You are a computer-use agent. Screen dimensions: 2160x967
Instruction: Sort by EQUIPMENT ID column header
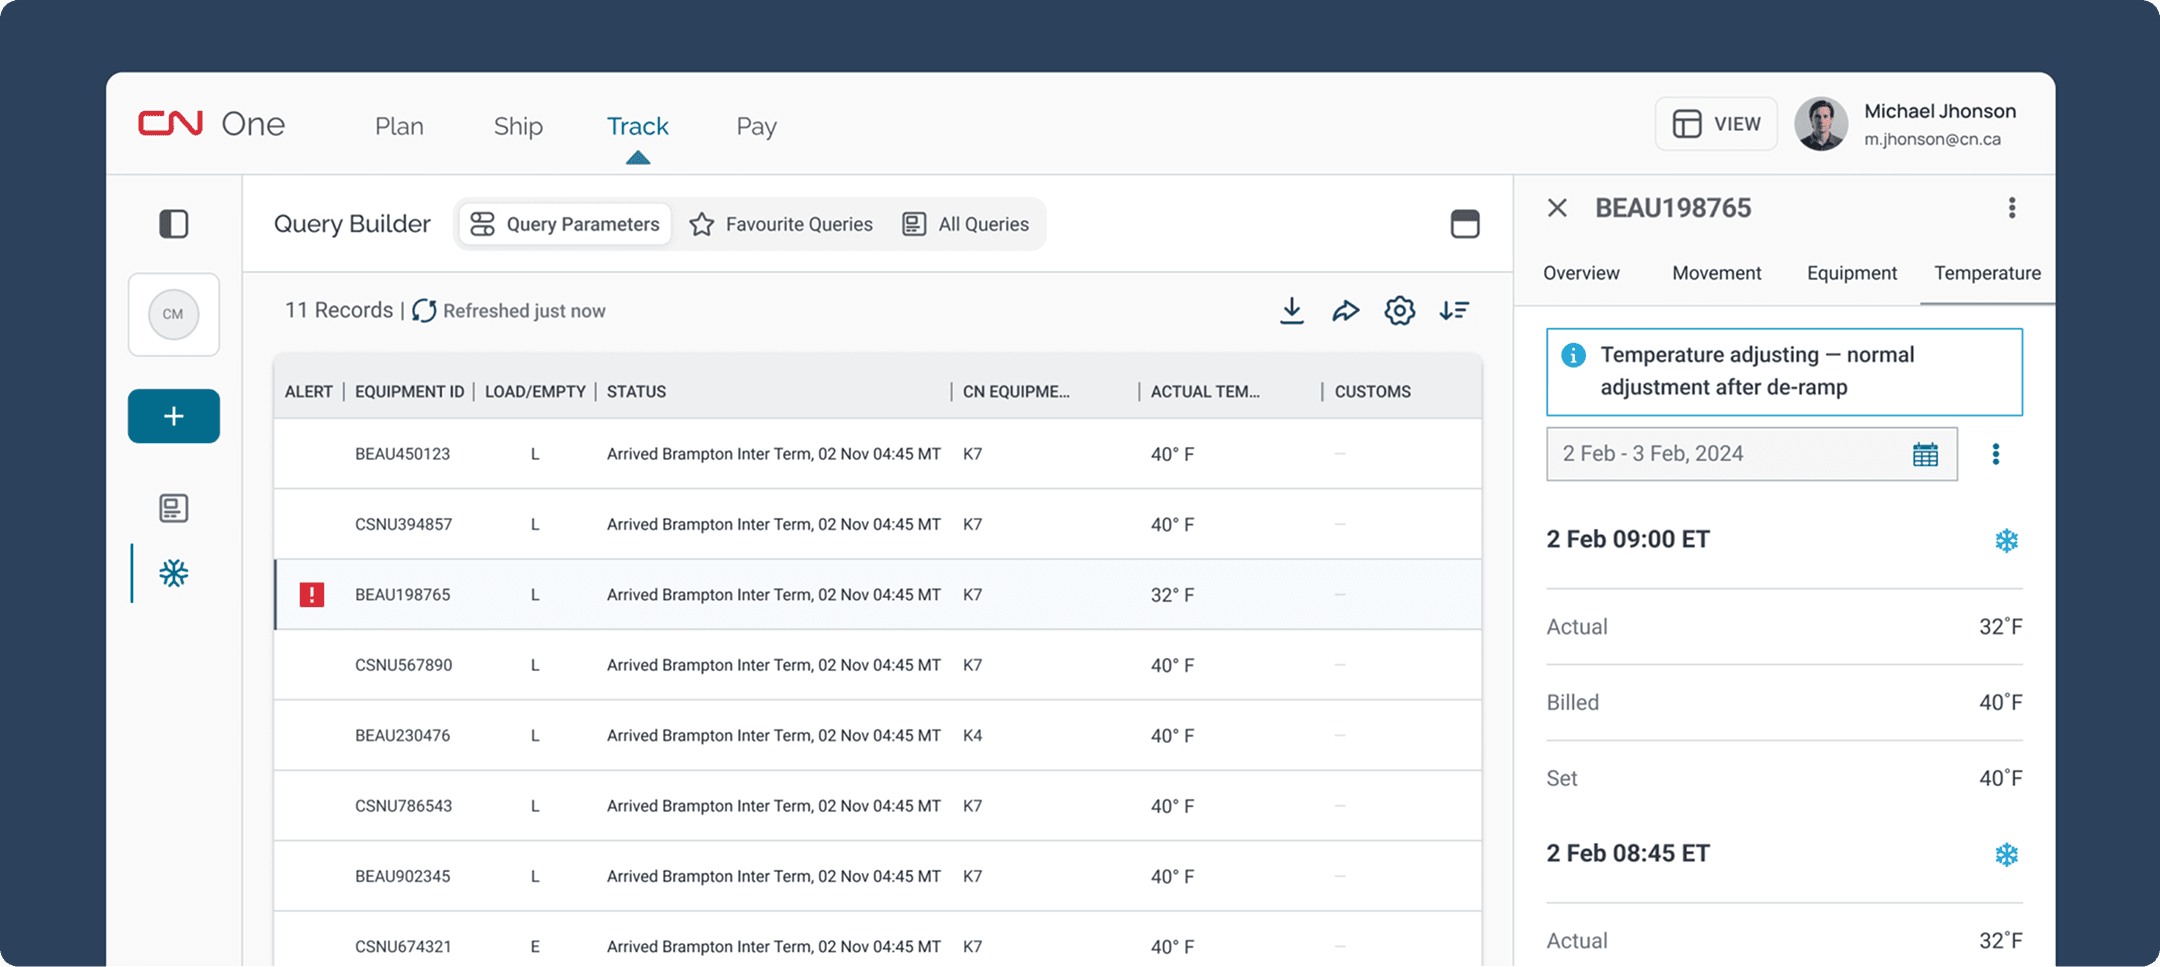pos(409,392)
